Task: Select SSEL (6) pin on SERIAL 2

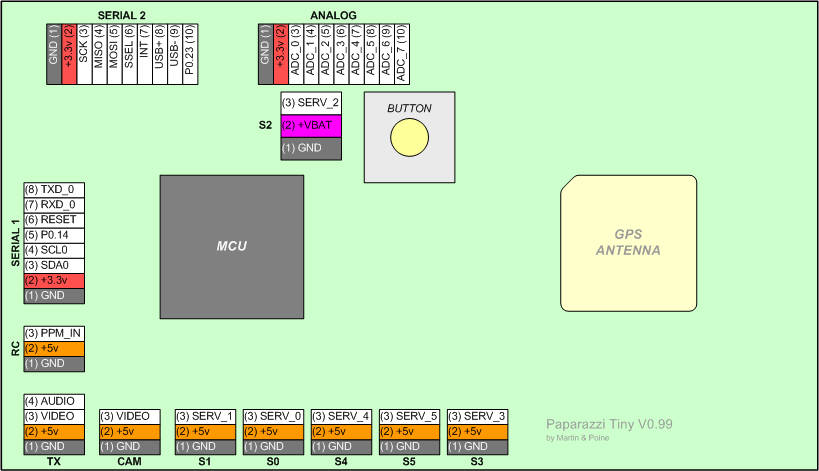Action: 130,54
